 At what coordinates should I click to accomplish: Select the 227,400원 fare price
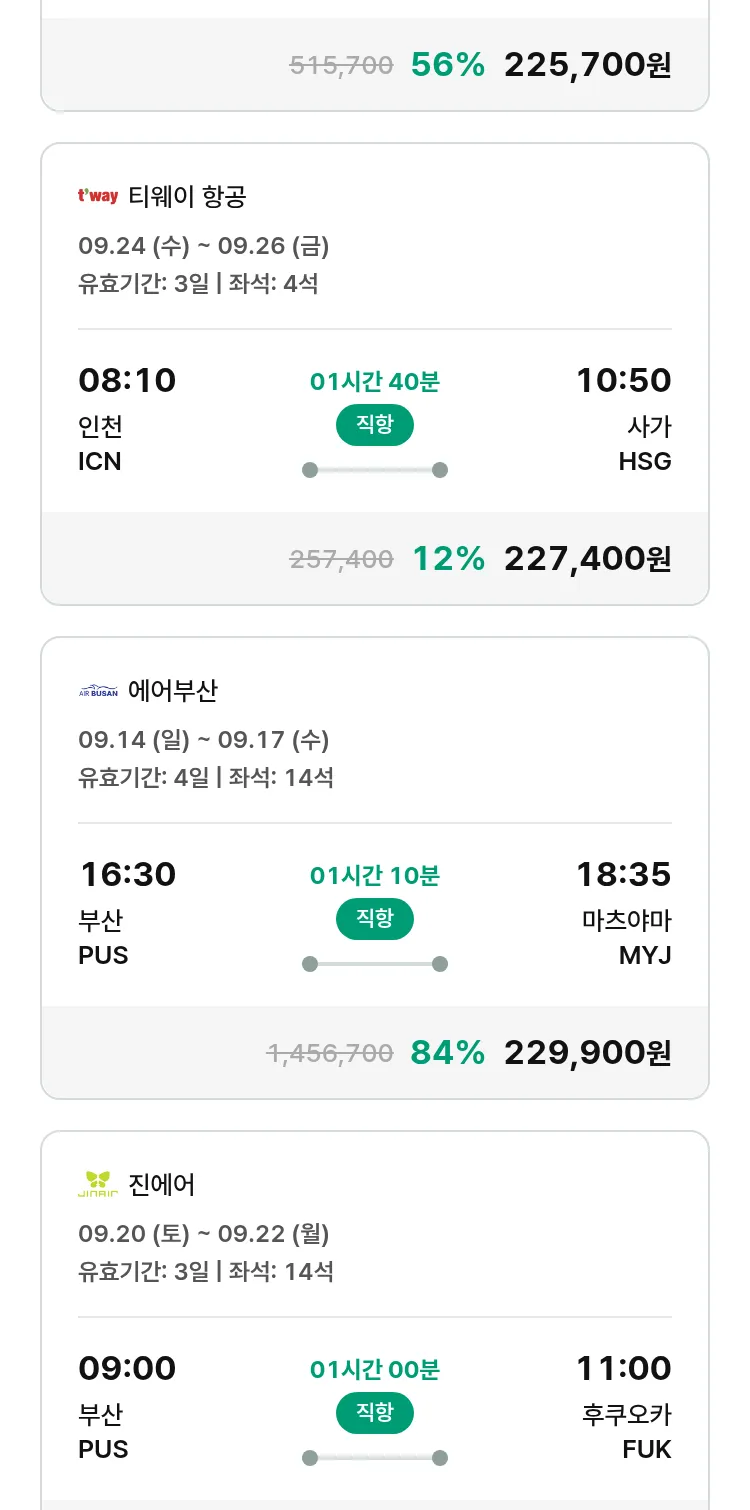tap(587, 559)
